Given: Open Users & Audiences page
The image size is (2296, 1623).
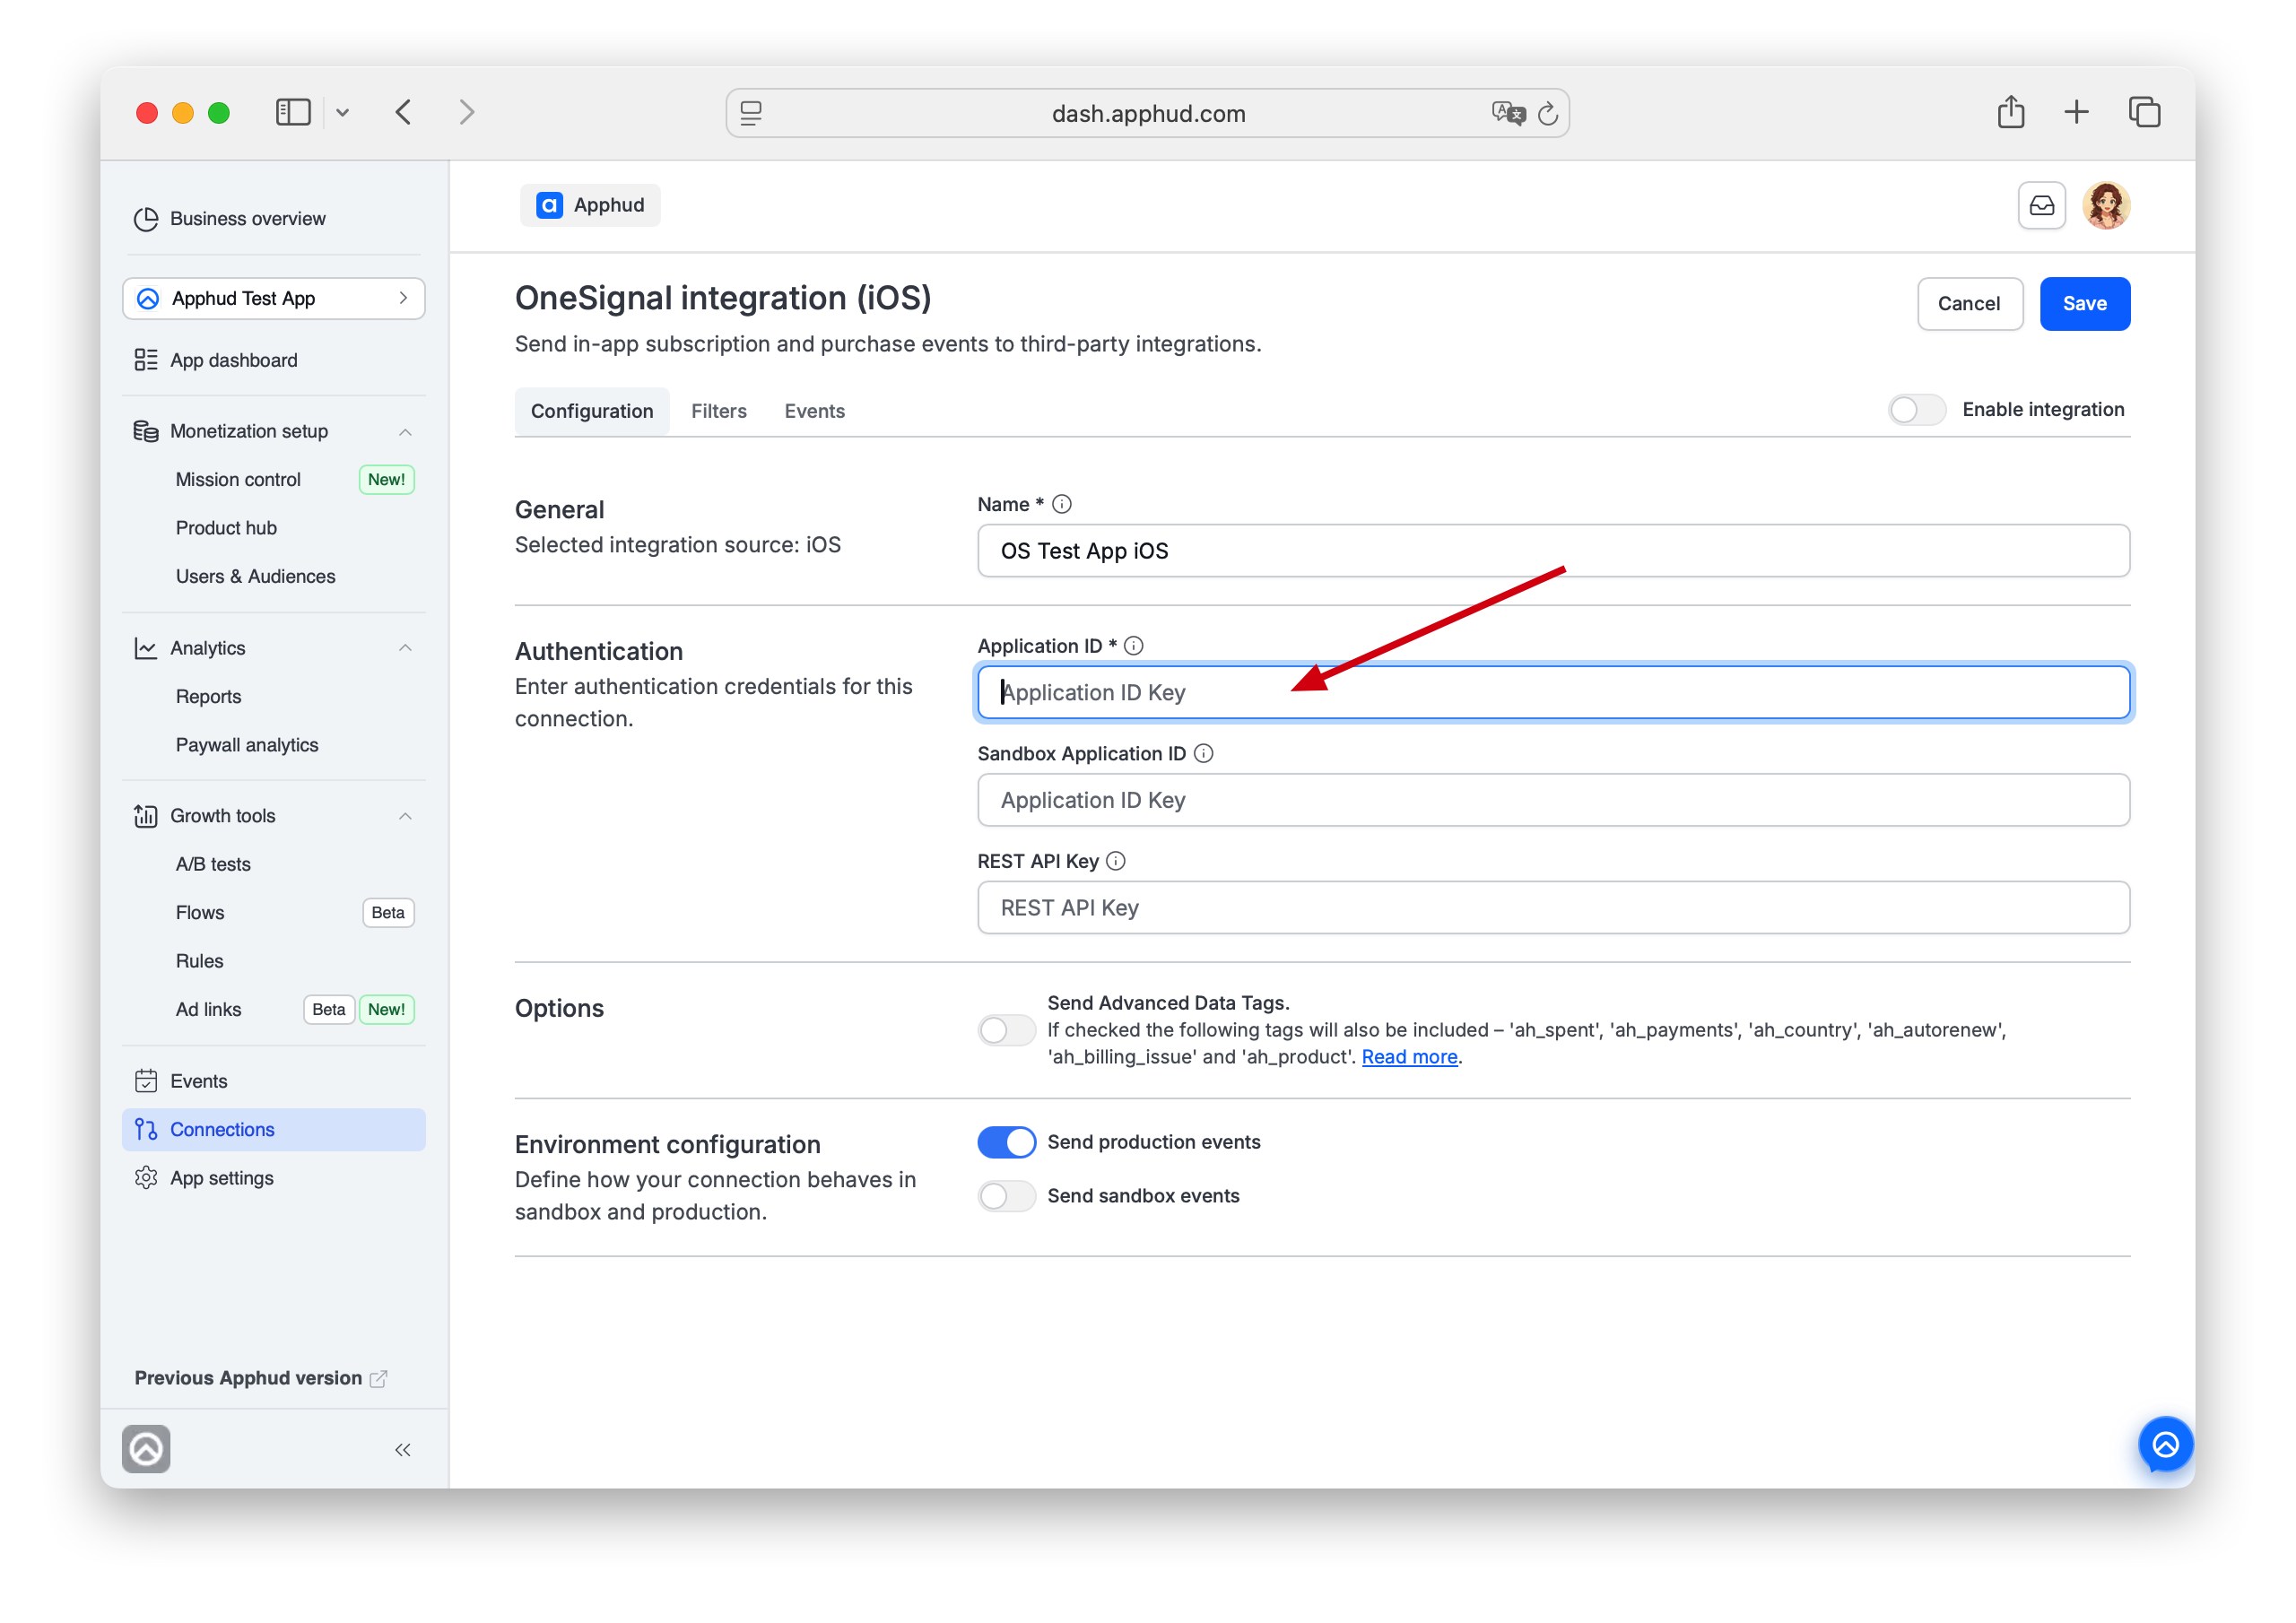Looking at the screenshot, I should (x=255, y=576).
